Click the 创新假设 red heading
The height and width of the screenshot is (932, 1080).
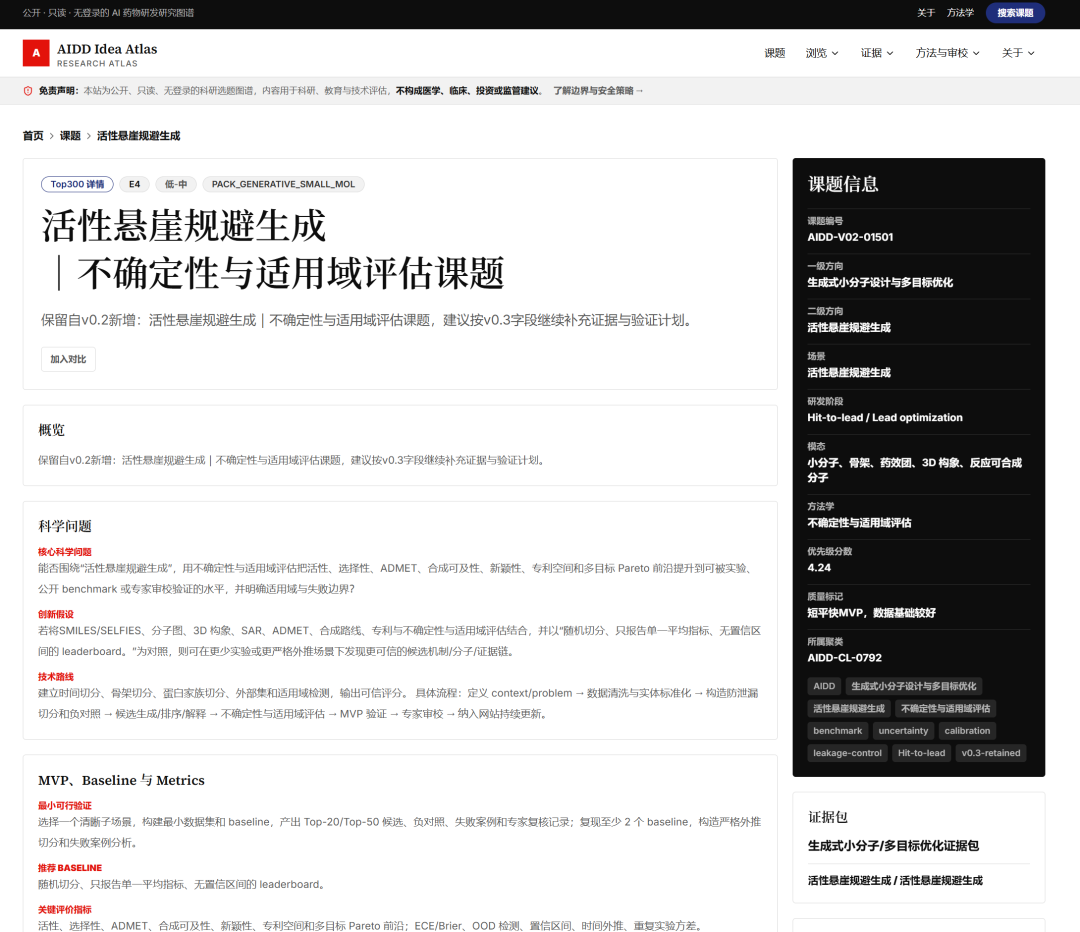coord(56,614)
